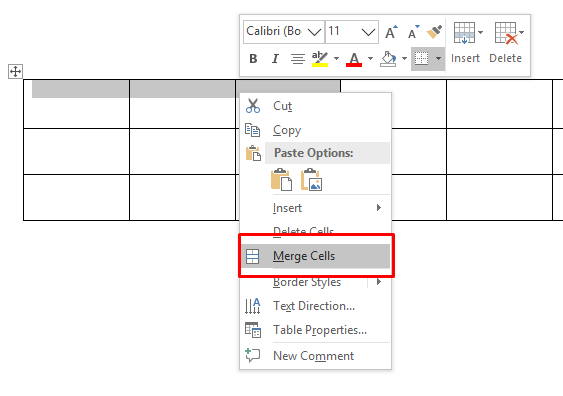Click Grow Font icon
The height and width of the screenshot is (396, 563).
pyautogui.click(x=391, y=32)
